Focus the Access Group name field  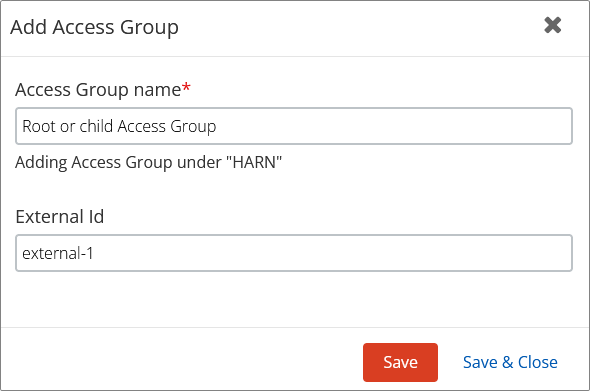[293, 126]
